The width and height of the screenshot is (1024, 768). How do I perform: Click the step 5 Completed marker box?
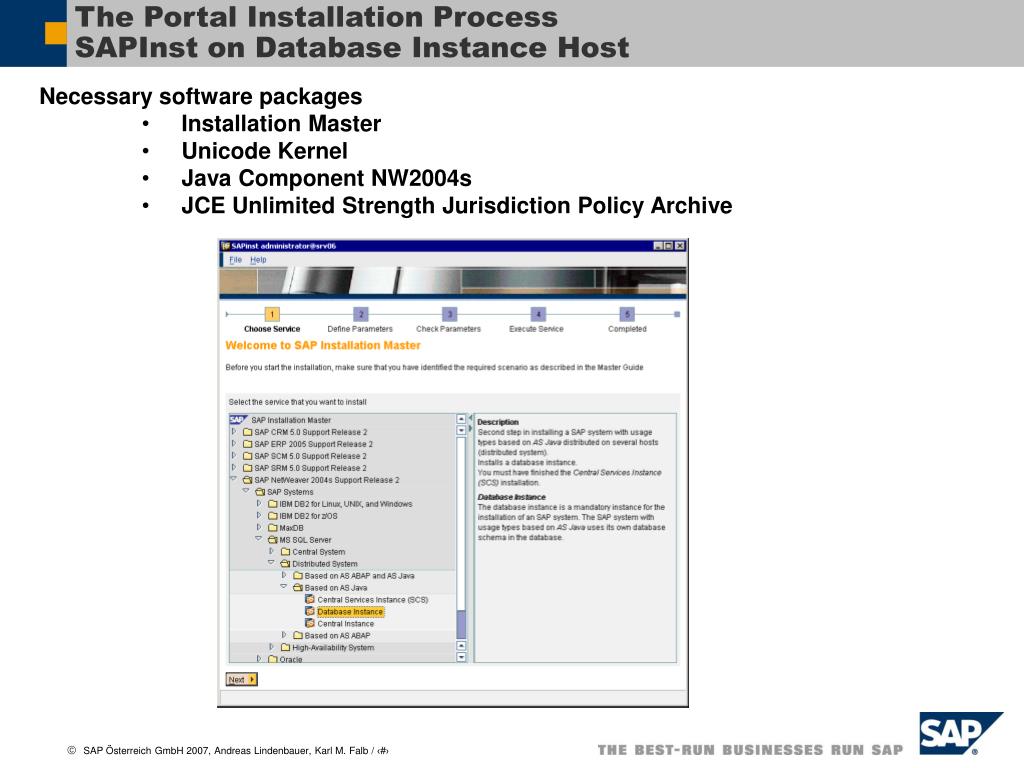[x=626, y=314]
